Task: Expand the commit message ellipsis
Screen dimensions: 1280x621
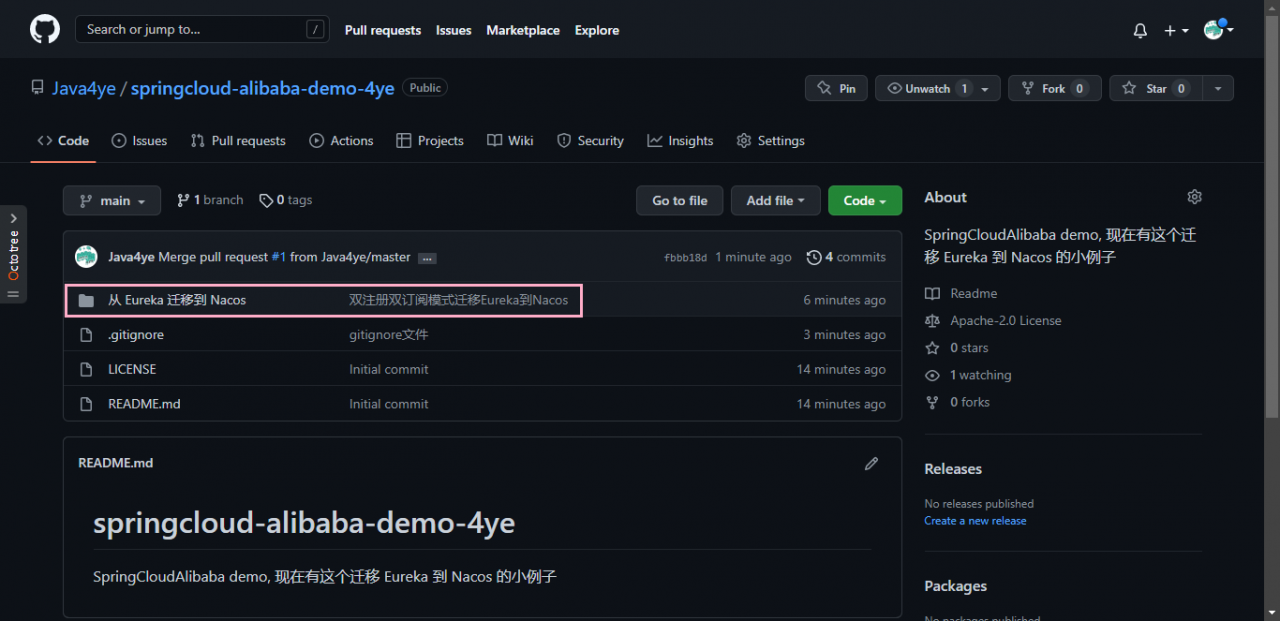Action: click(427, 258)
